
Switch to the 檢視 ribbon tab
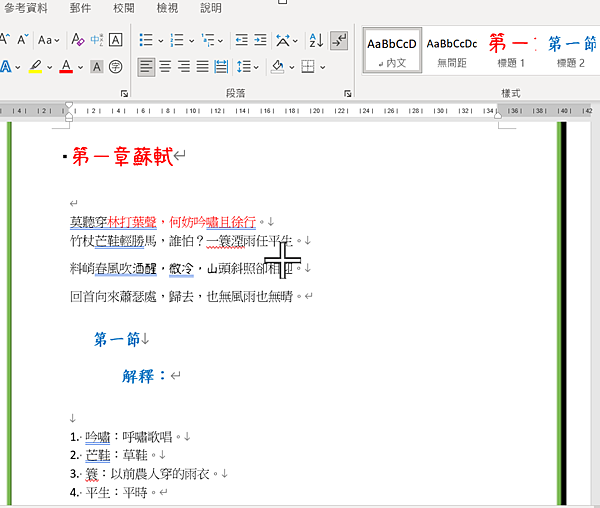click(168, 8)
